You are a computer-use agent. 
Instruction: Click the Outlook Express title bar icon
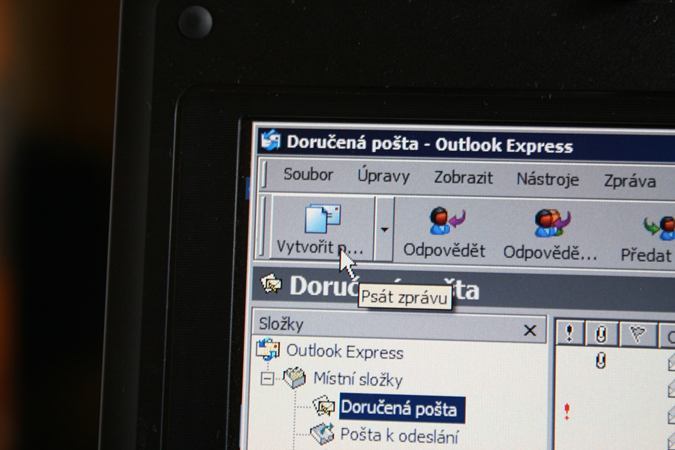[x=271, y=140]
